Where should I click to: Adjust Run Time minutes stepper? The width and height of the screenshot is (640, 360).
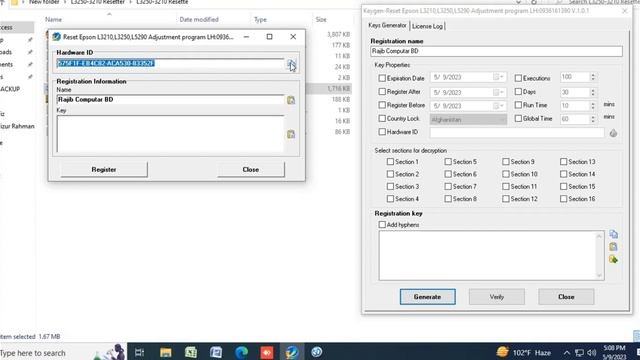(593, 105)
